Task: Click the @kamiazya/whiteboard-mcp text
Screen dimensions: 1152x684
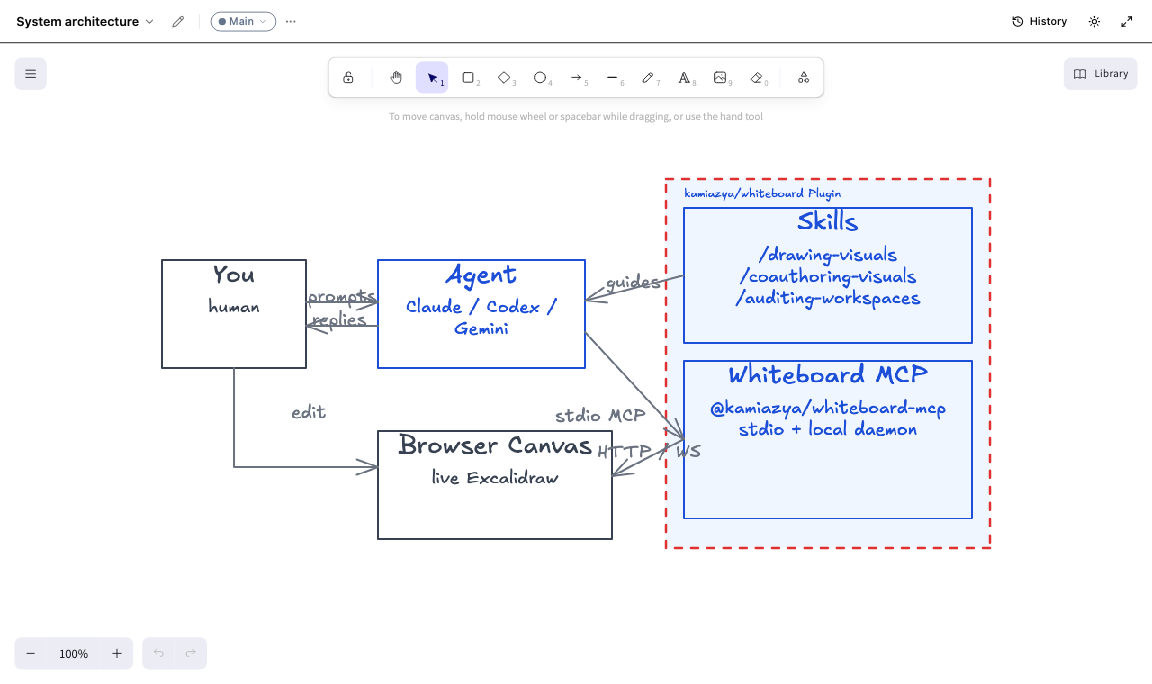Action: pyautogui.click(x=827, y=408)
